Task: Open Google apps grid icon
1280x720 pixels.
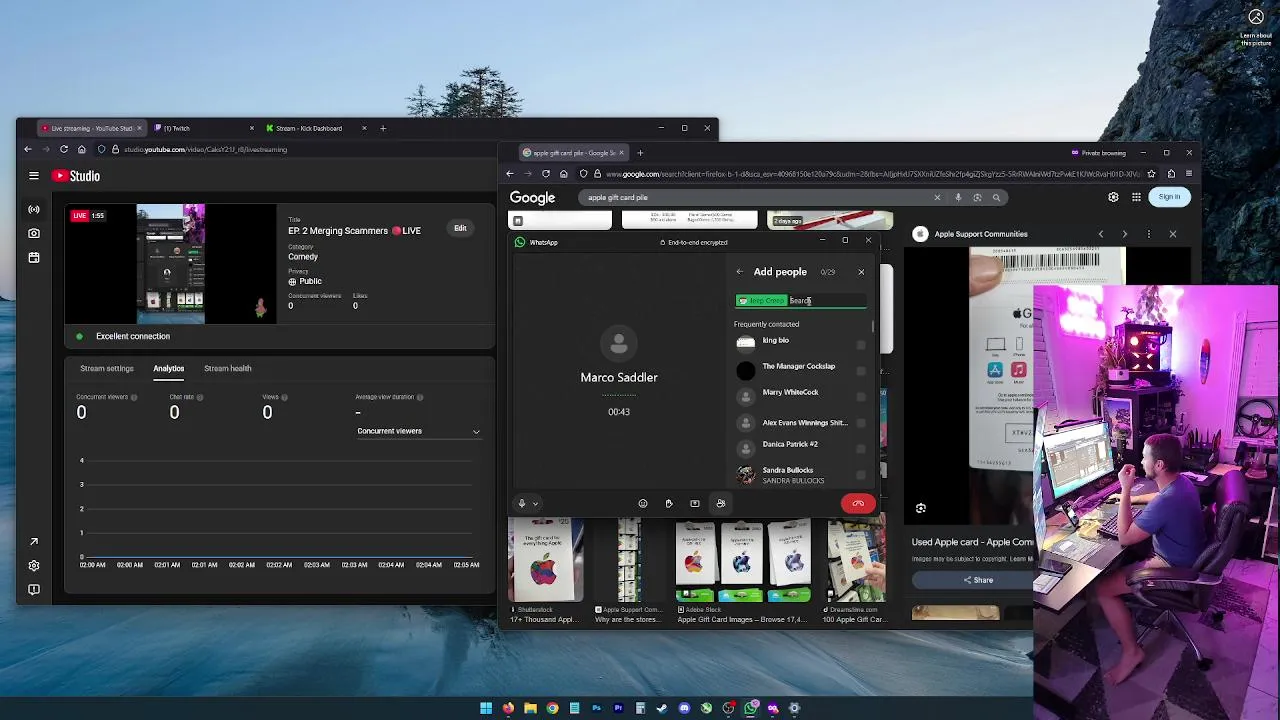Action: [x=1136, y=197]
